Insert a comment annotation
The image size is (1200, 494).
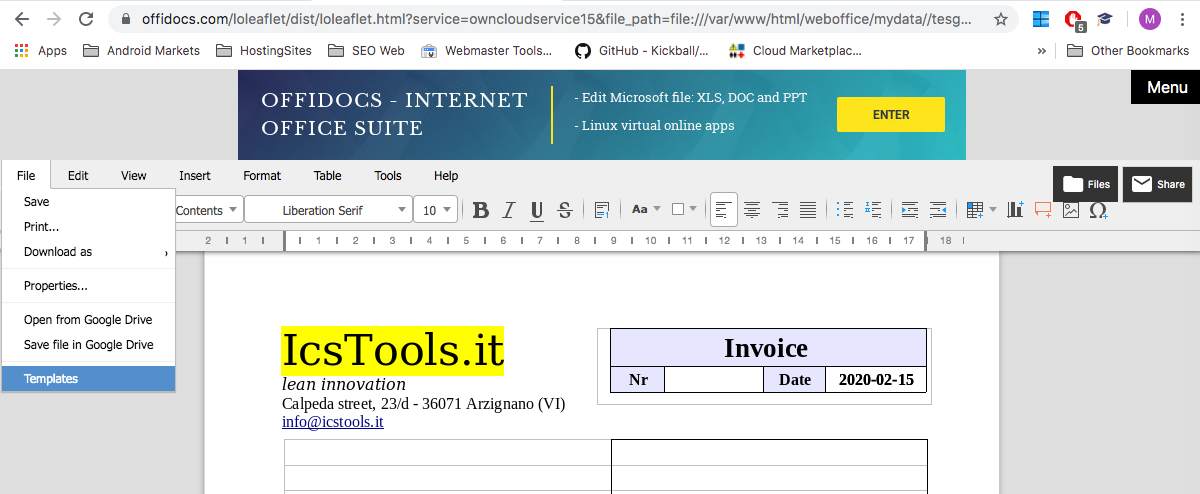click(x=1043, y=210)
